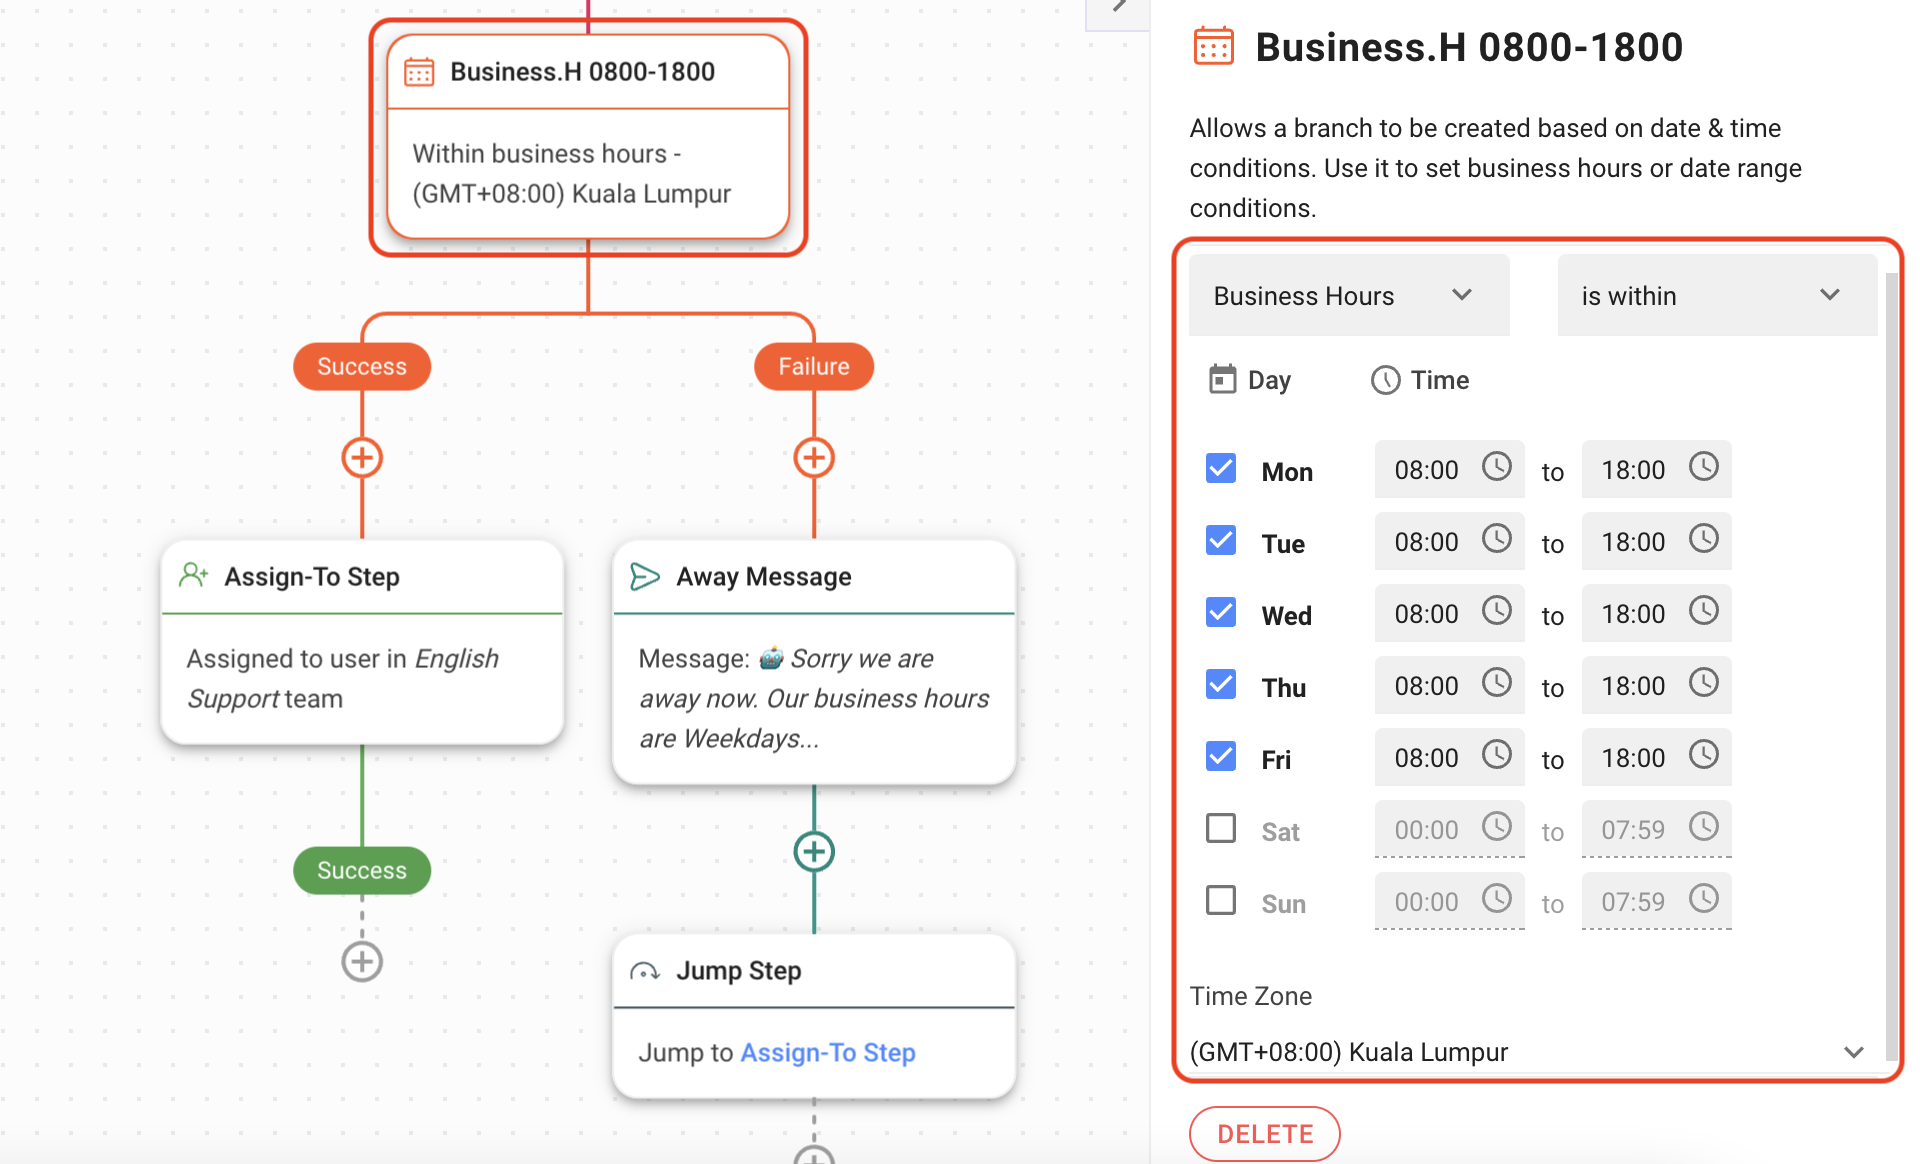Click the plus button under the Failure branch
The width and height of the screenshot is (1920, 1164).
814,458
